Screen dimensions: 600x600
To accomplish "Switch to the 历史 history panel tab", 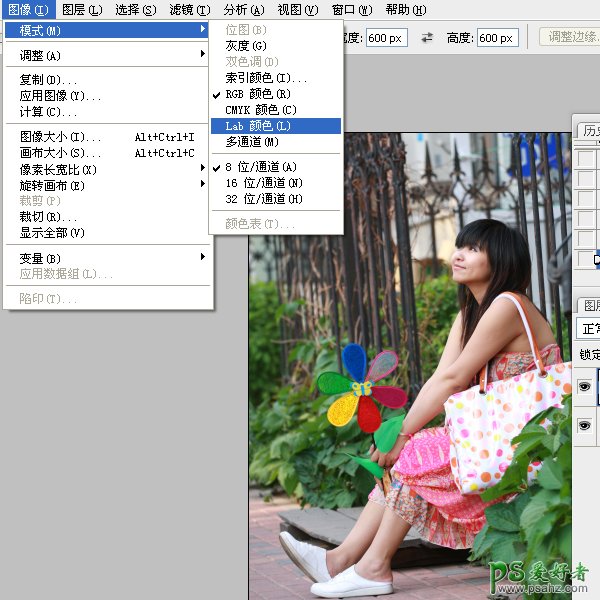I will tap(591, 131).
